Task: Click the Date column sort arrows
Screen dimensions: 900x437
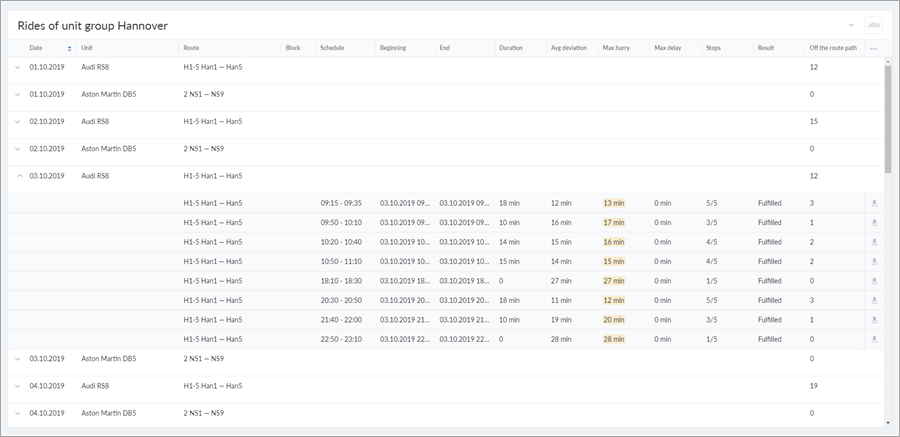Action: click(x=69, y=48)
